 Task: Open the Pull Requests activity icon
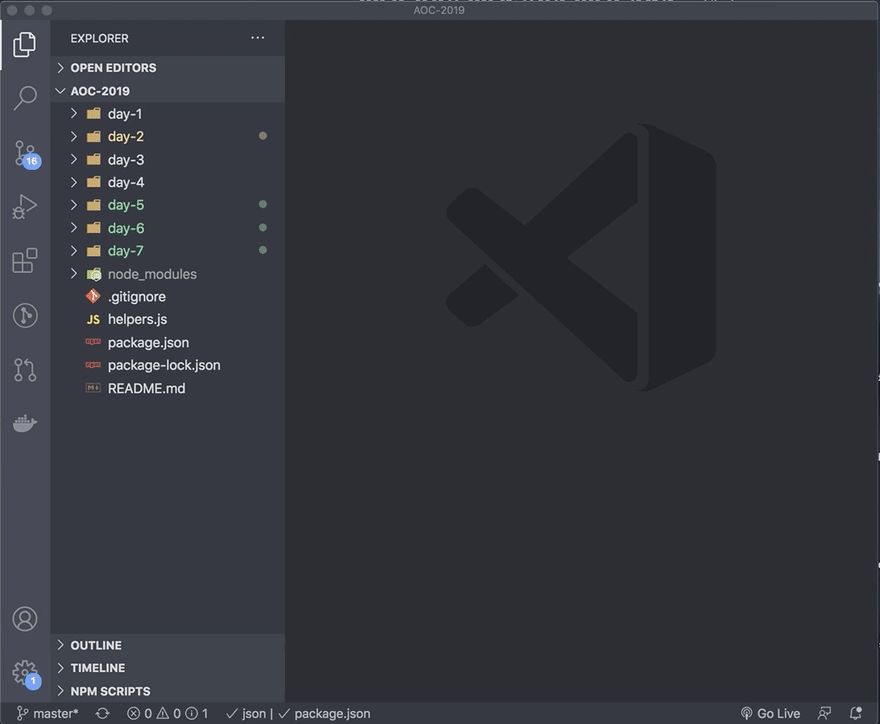coord(25,370)
